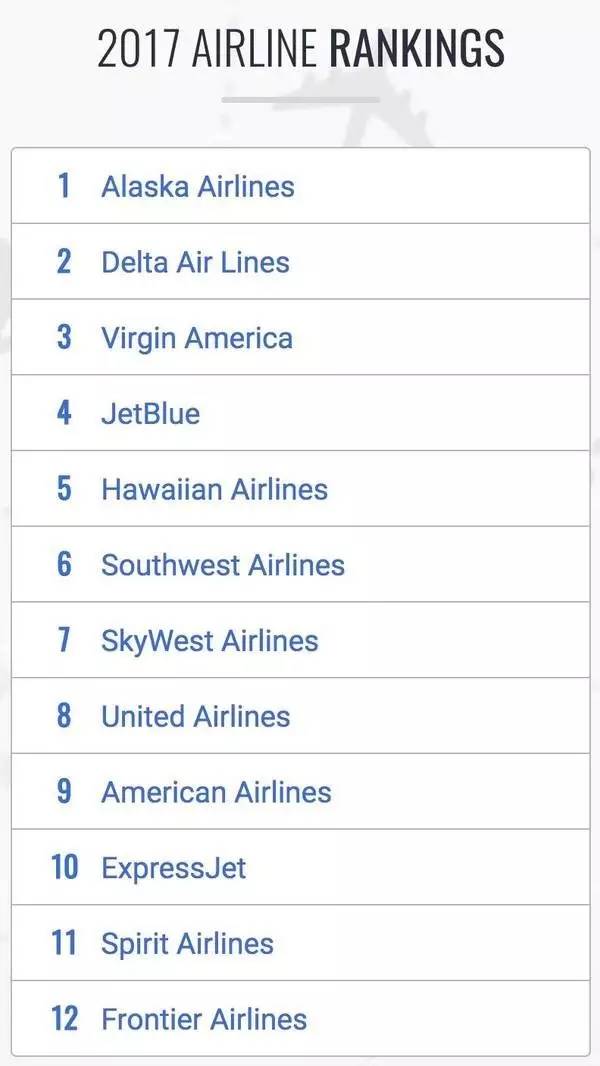Select Delta Air Lines entry
The width and height of the screenshot is (600, 1066).
[x=195, y=262]
